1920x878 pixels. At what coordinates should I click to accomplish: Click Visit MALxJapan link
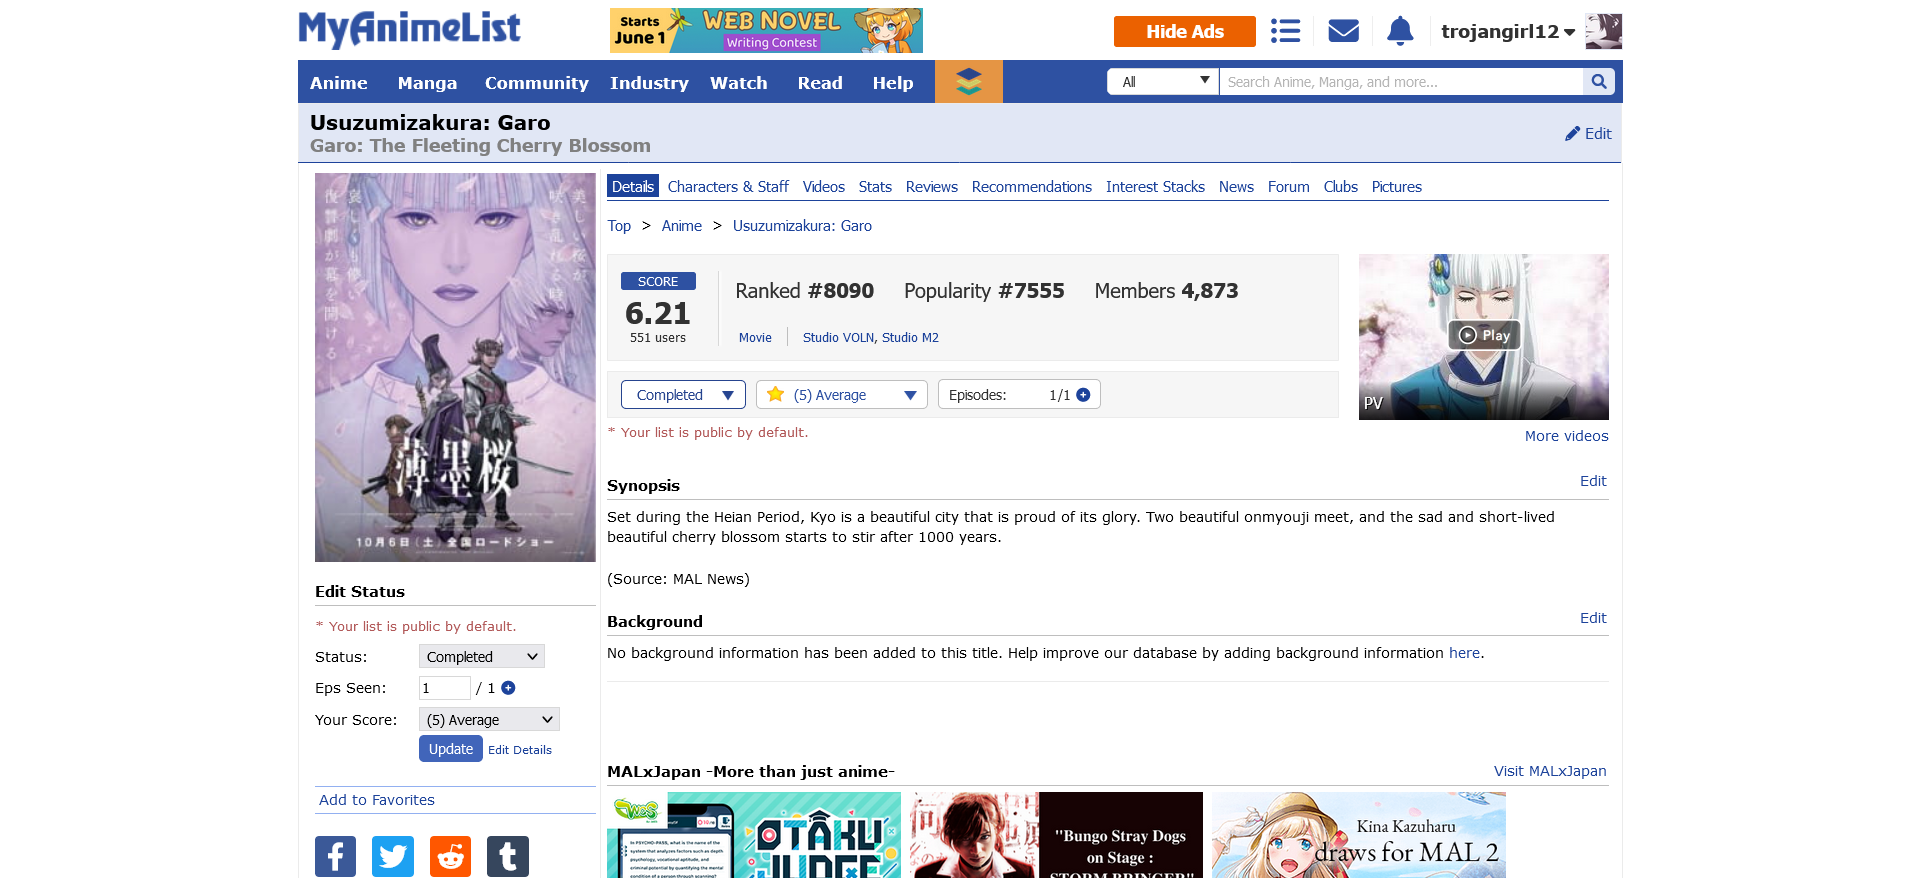pos(1550,771)
